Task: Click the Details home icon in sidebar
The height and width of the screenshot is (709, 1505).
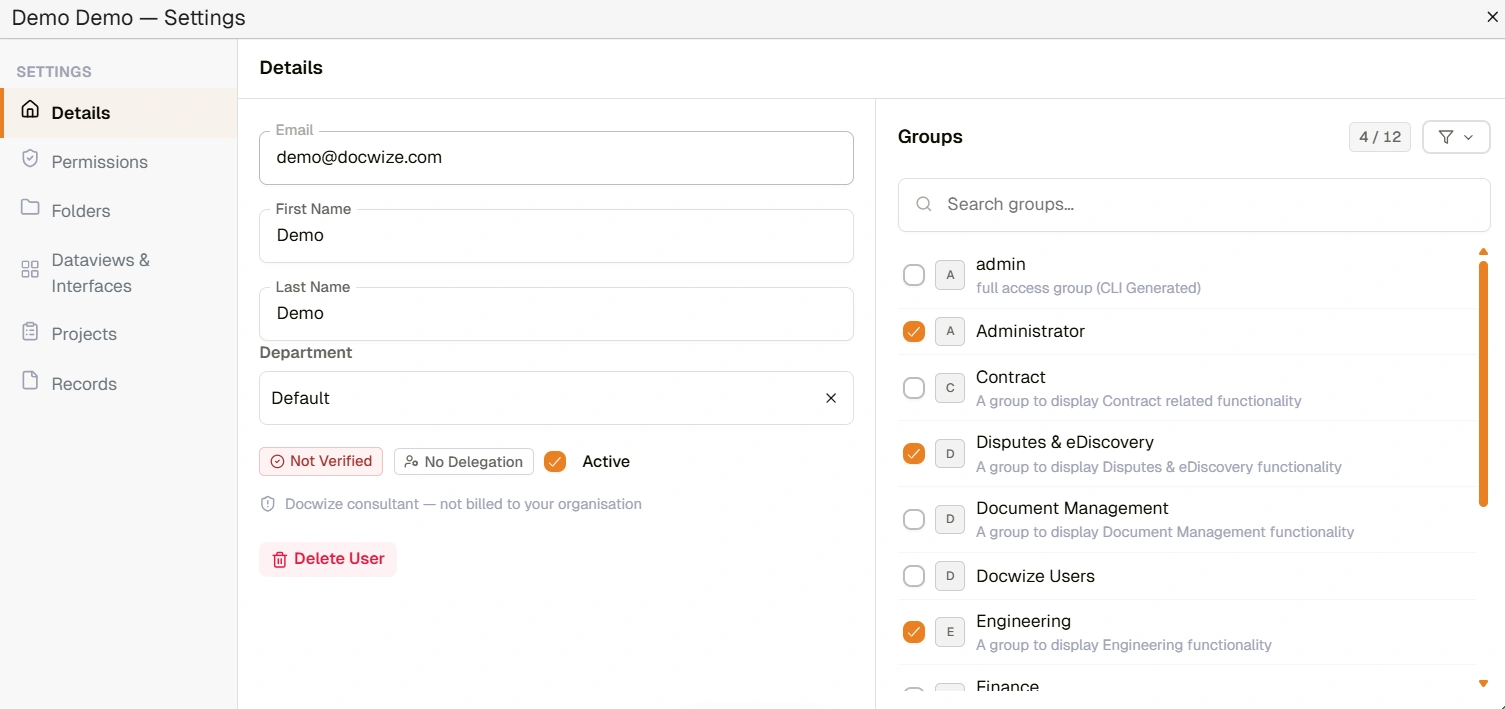Action: [x=30, y=110]
